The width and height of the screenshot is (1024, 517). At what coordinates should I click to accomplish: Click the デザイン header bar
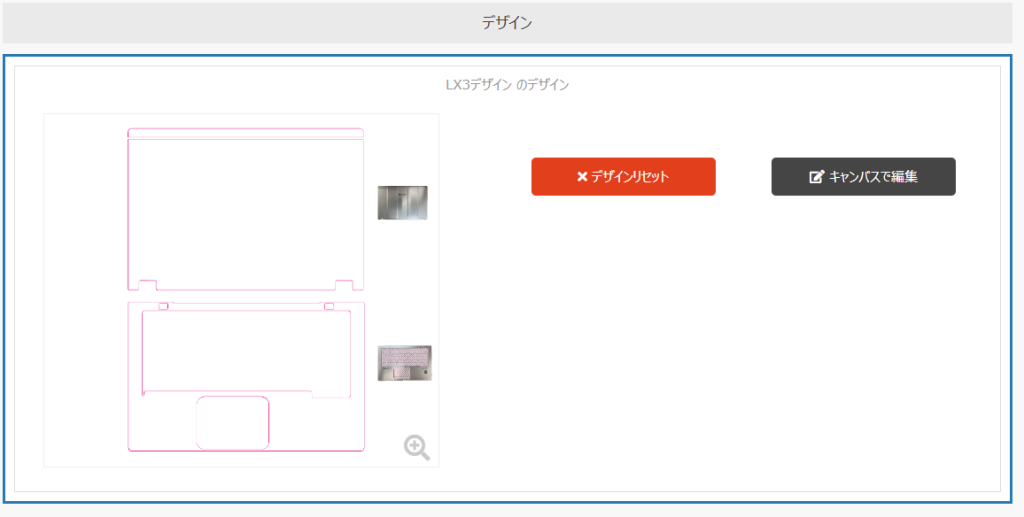tap(507, 23)
